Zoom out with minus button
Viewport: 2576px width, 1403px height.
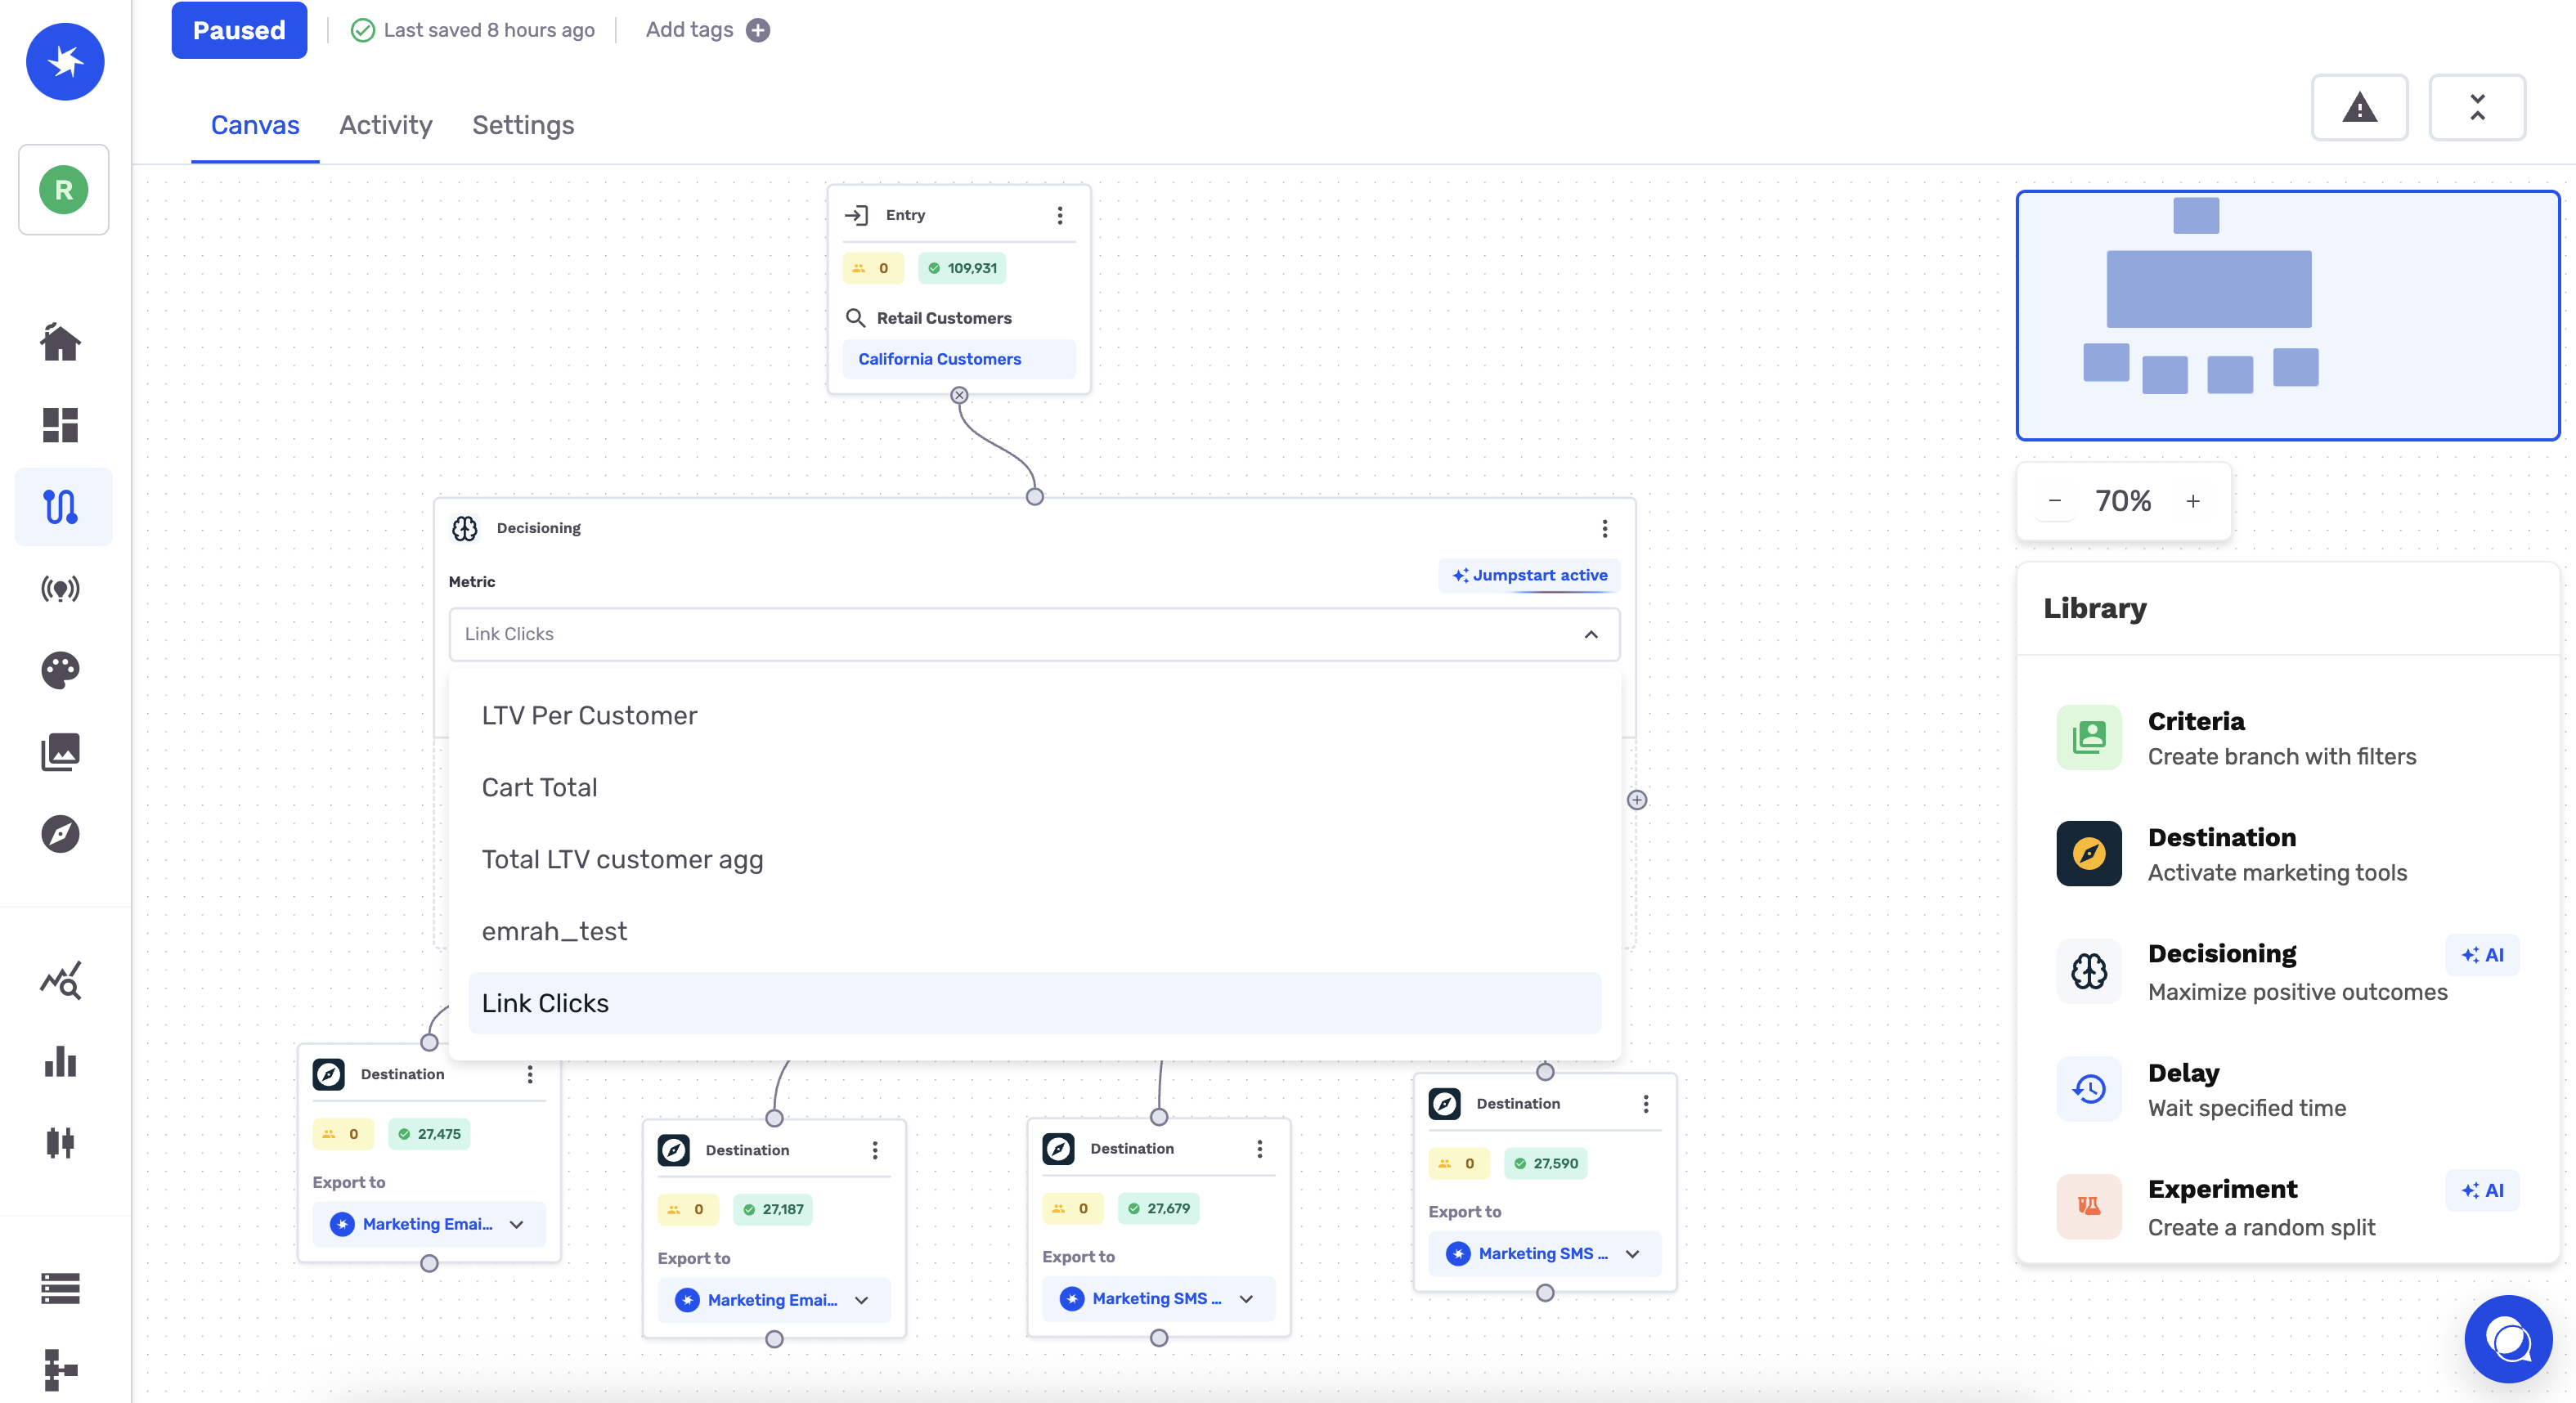[2054, 501]
